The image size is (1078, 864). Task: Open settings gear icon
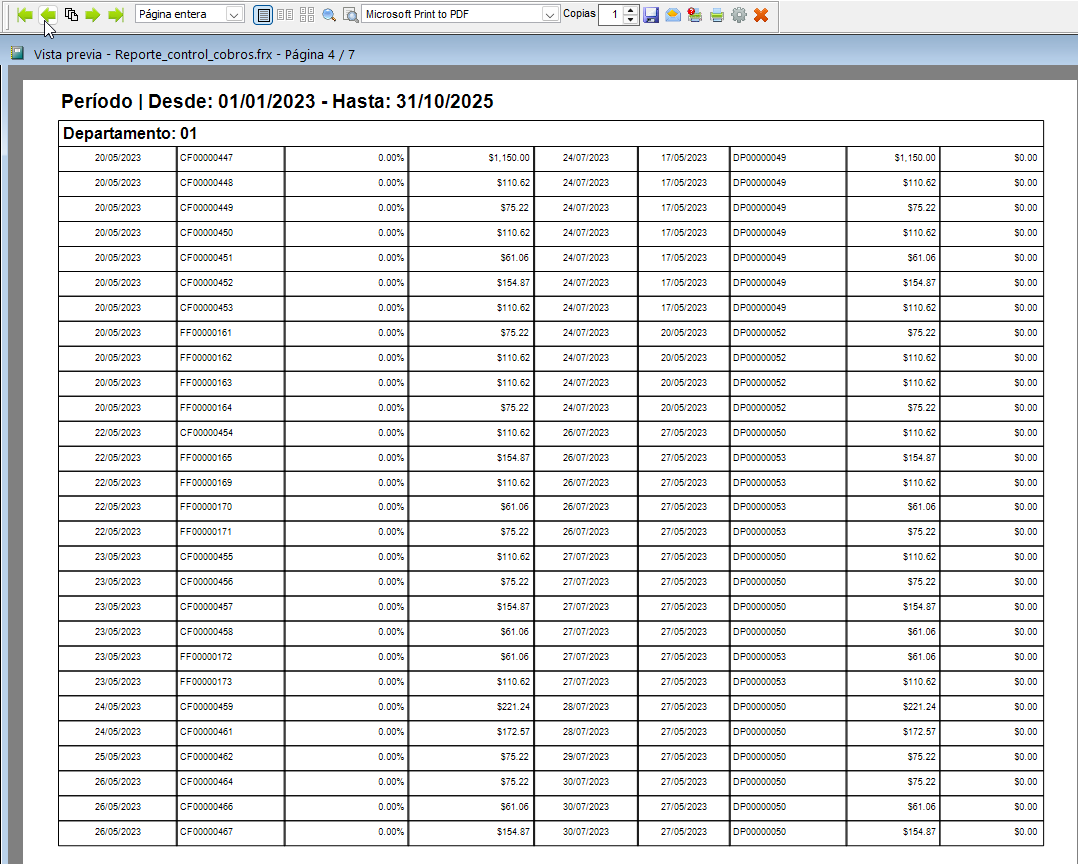point(739,14)
